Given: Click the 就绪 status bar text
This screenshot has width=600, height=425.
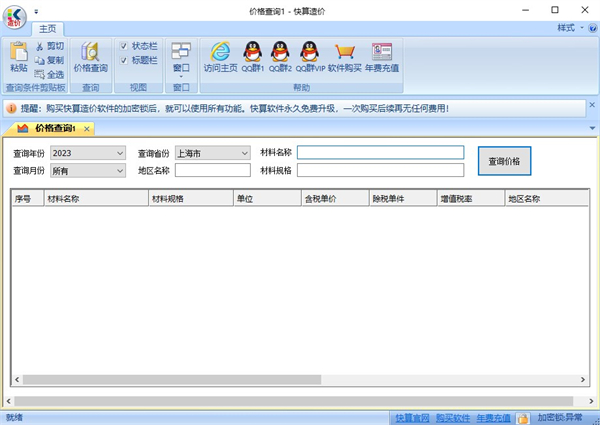Looking at the screenshot, I should click(x=14, y=417).
